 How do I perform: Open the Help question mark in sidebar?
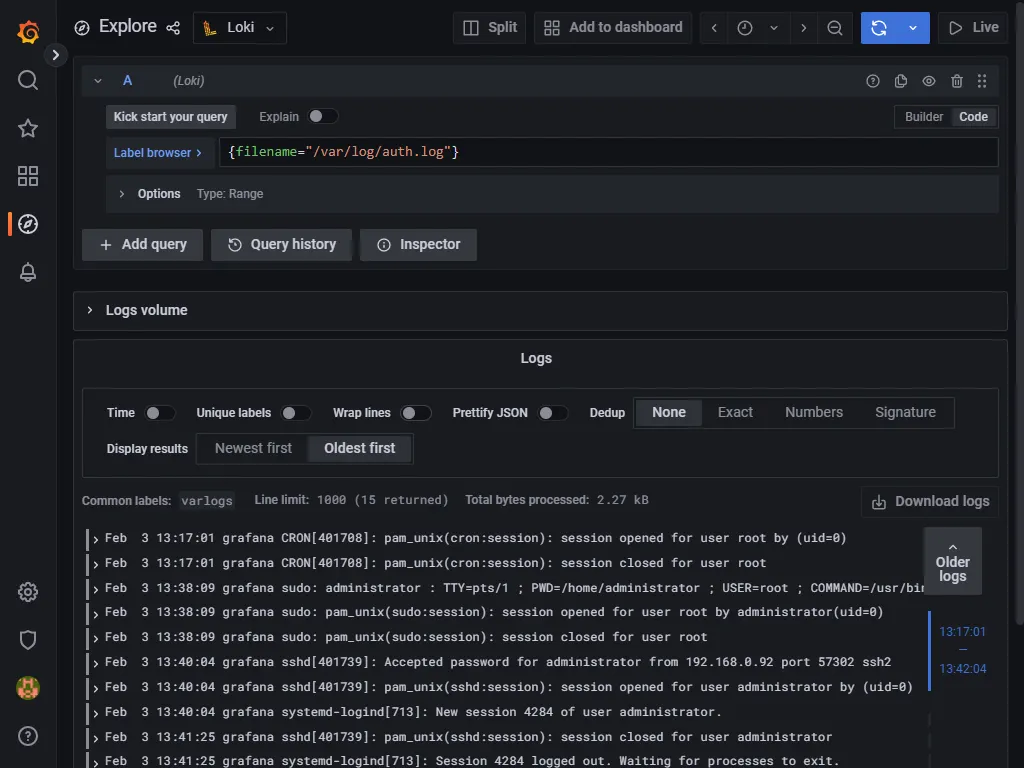tap(27, 736)
